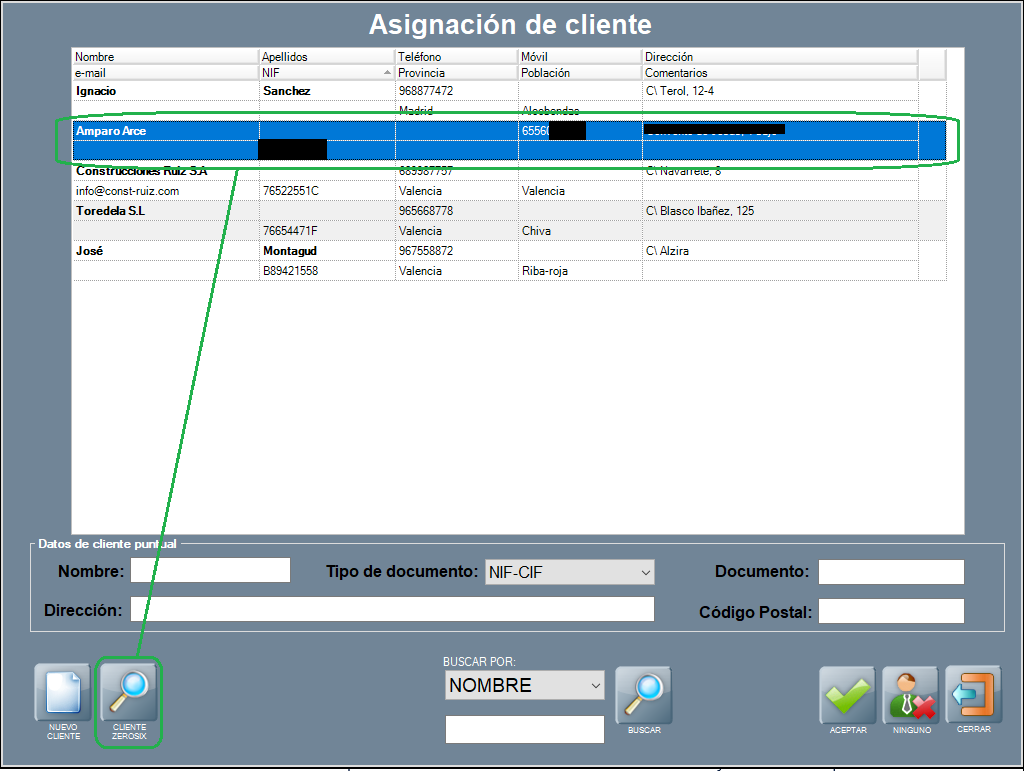1024x771 pixels.
Task: Select the José Montagud client row
Action: coord(165,251)
